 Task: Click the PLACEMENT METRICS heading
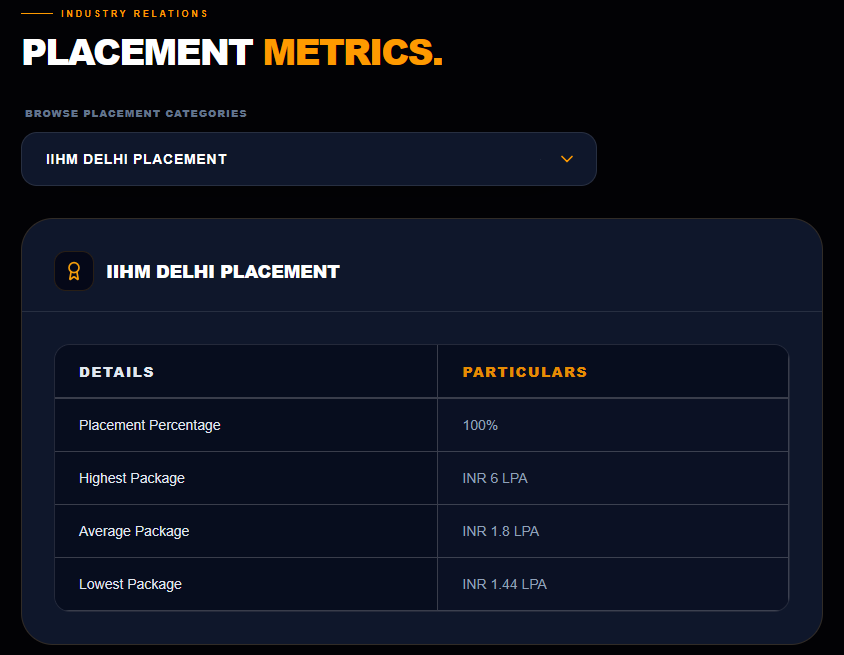tap(232, 52)
